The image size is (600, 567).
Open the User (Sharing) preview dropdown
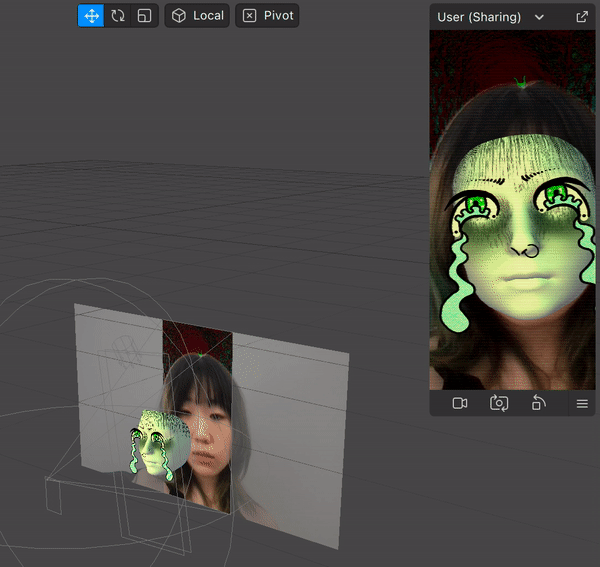point(479,17)
